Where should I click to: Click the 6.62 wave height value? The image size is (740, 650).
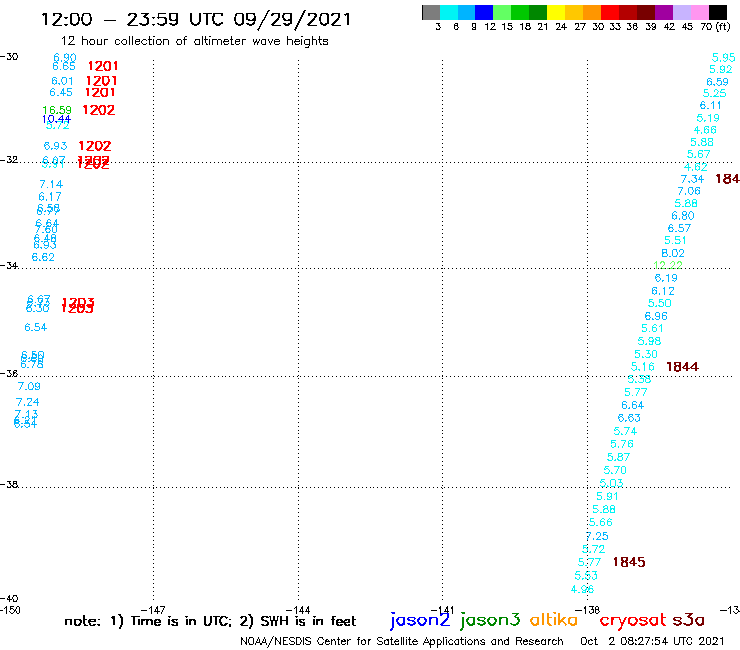tap(43, 257)
